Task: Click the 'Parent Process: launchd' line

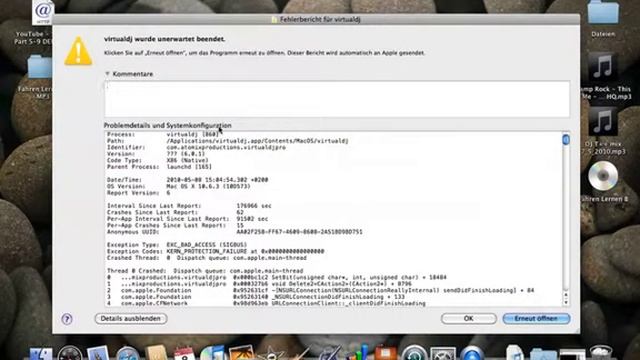Action: pyautogui.click(x=160, y=167)
